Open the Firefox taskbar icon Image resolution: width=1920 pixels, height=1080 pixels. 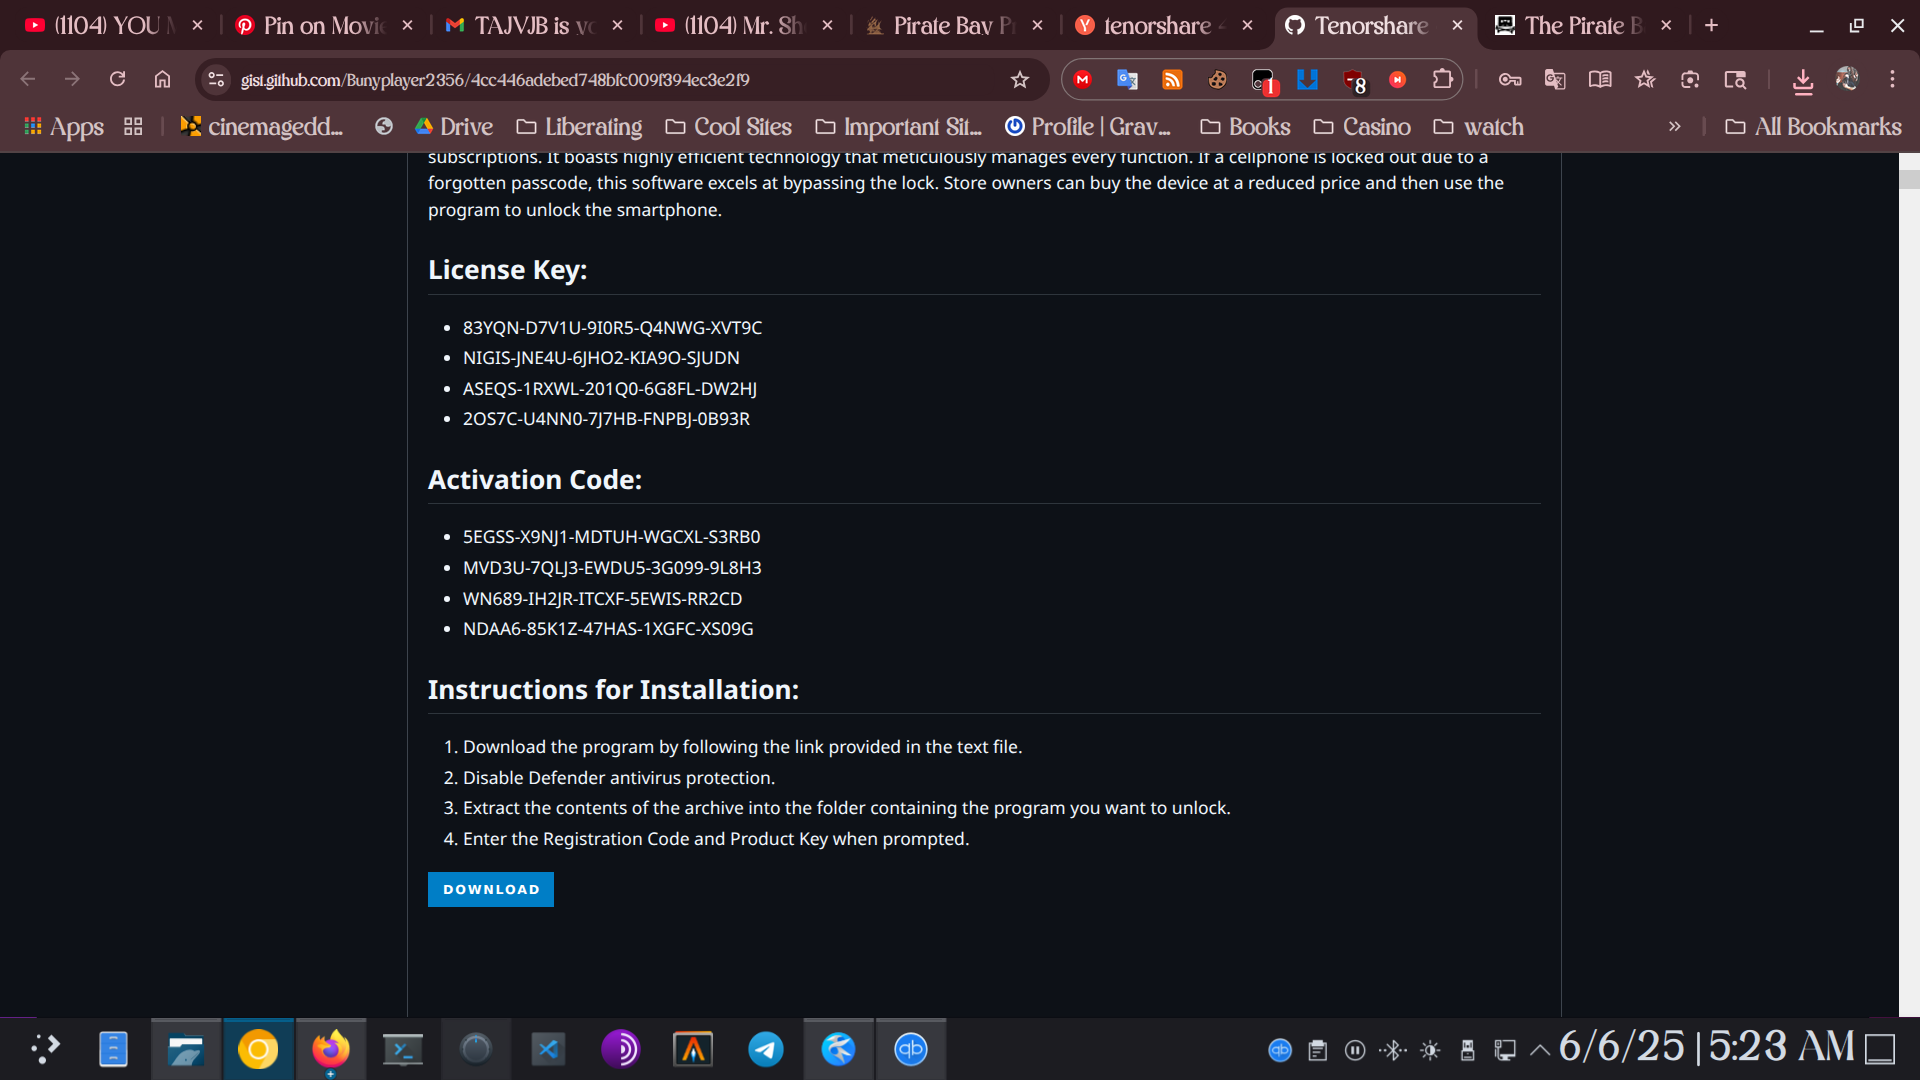[x=330, y=1049]
